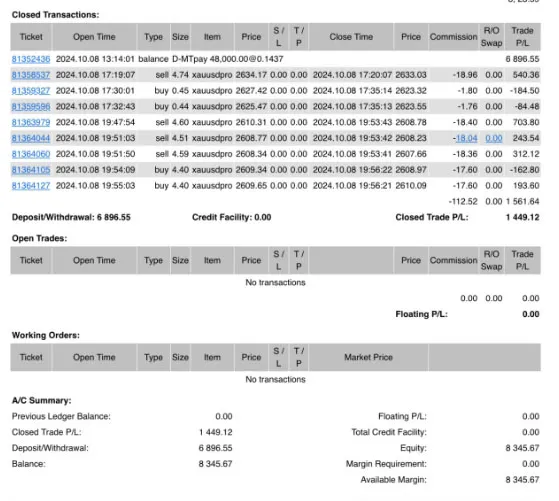Image resolution: width=559 pixels, height=501 pixels.
Task: Select 'Credit Facility: 0.00' text
Action: (x=232, y=218)
